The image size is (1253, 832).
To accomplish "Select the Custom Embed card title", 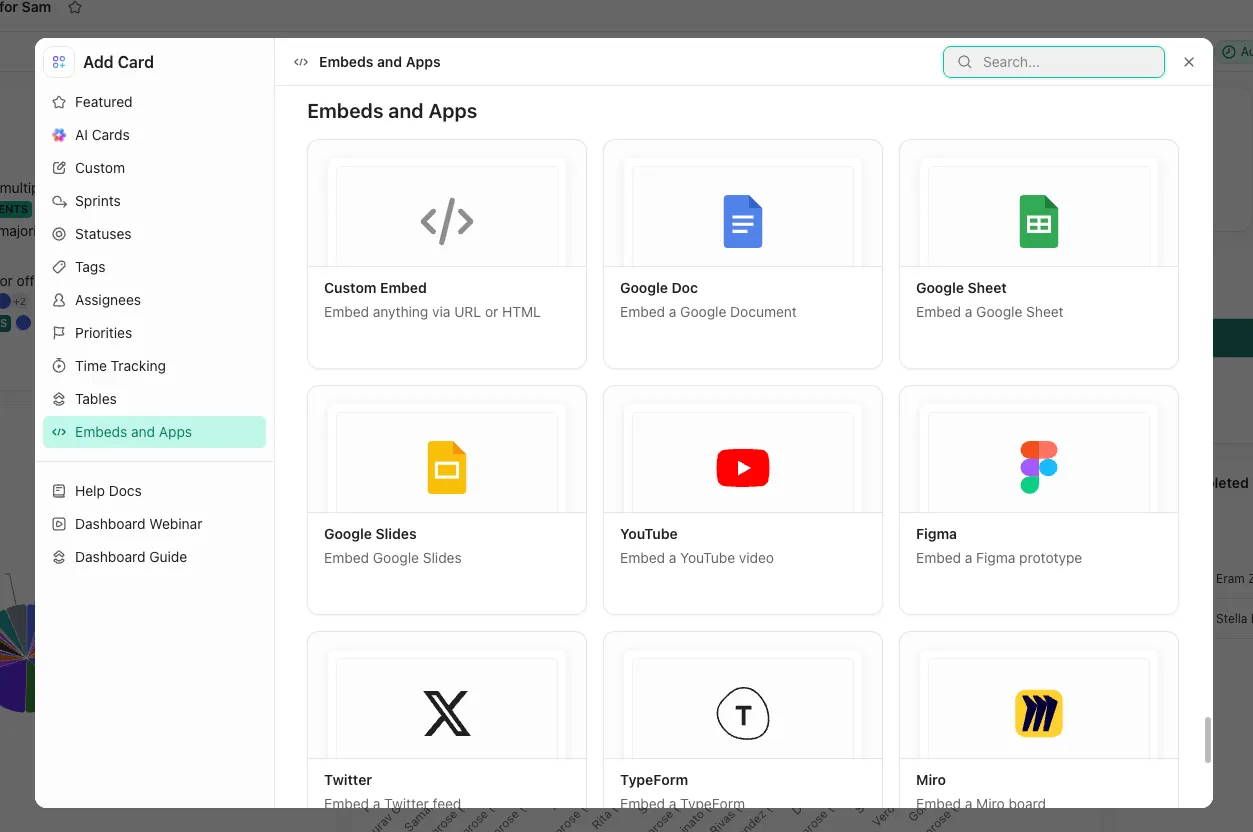I will pyautogui.click(x=375, y=288).
